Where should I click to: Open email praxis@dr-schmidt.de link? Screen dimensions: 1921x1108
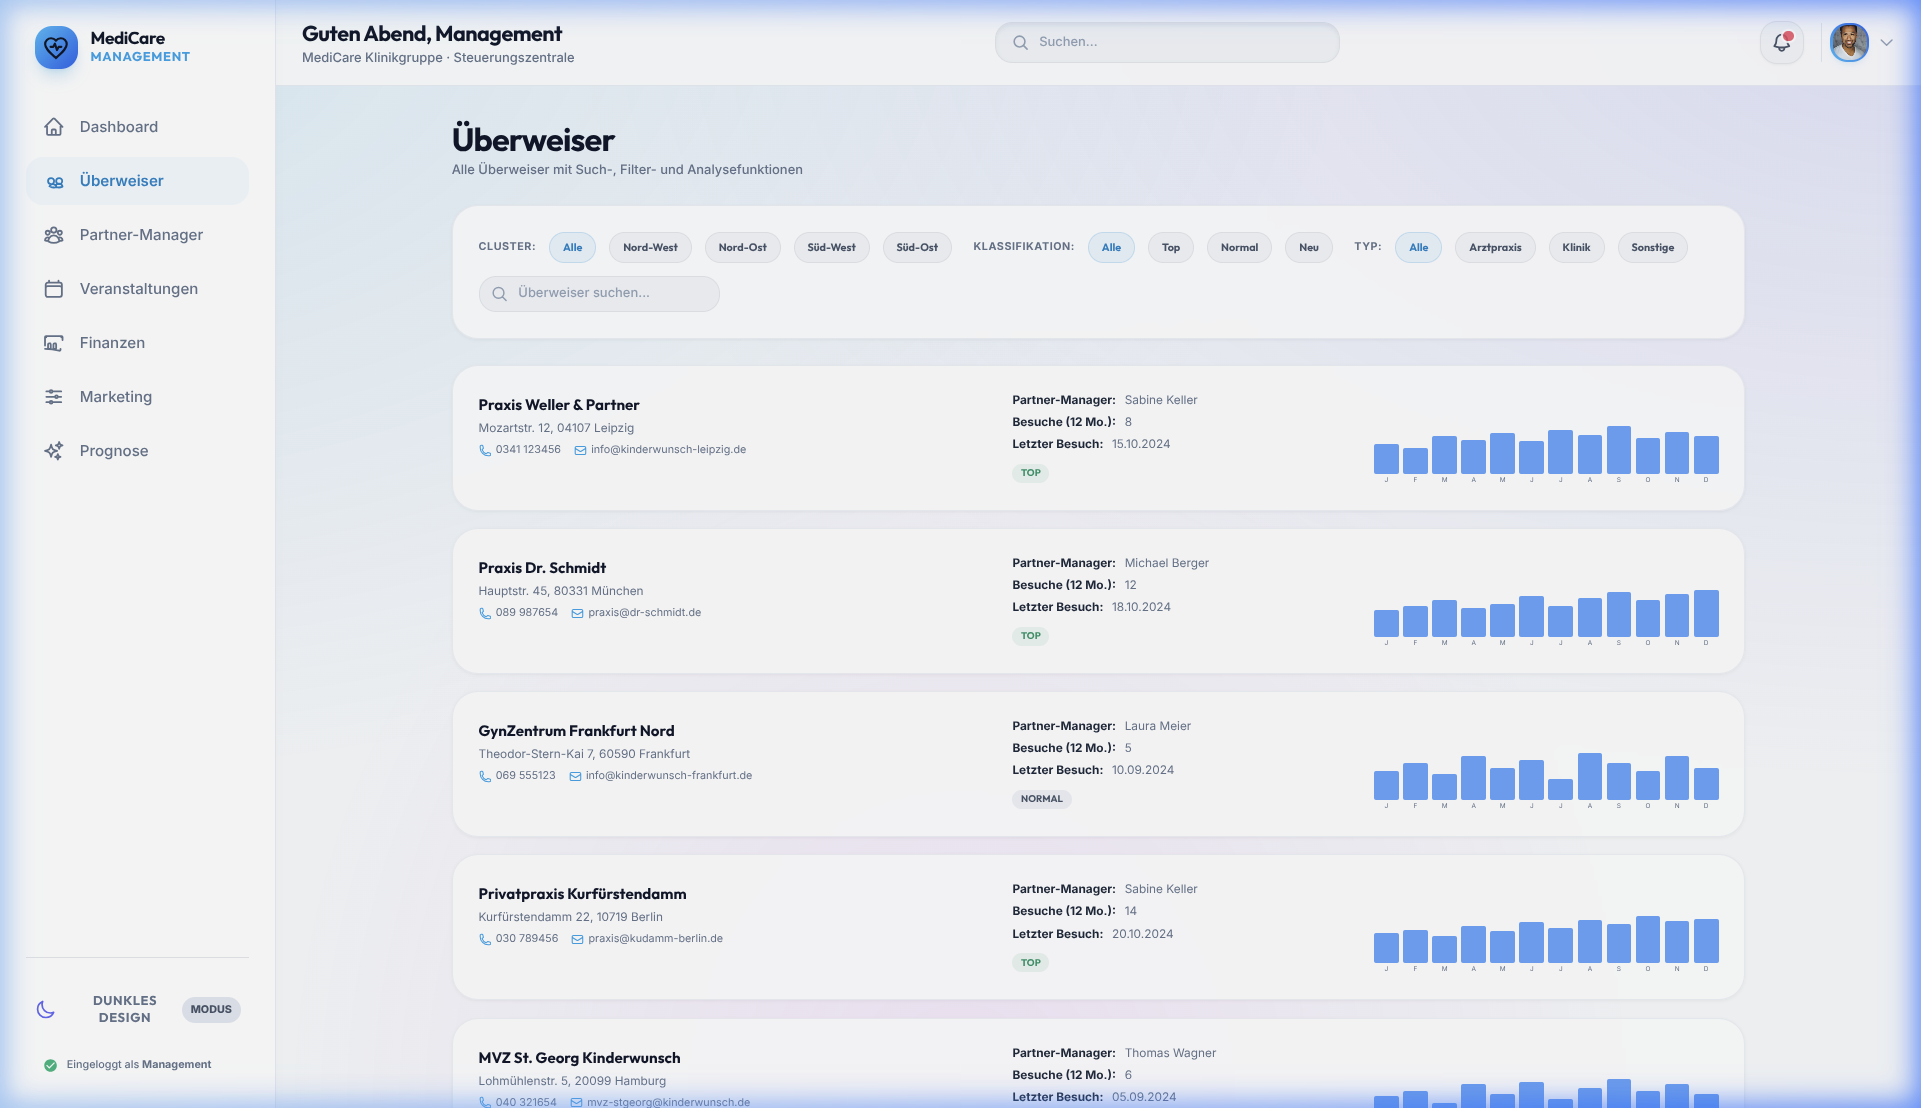pos(644,612)
